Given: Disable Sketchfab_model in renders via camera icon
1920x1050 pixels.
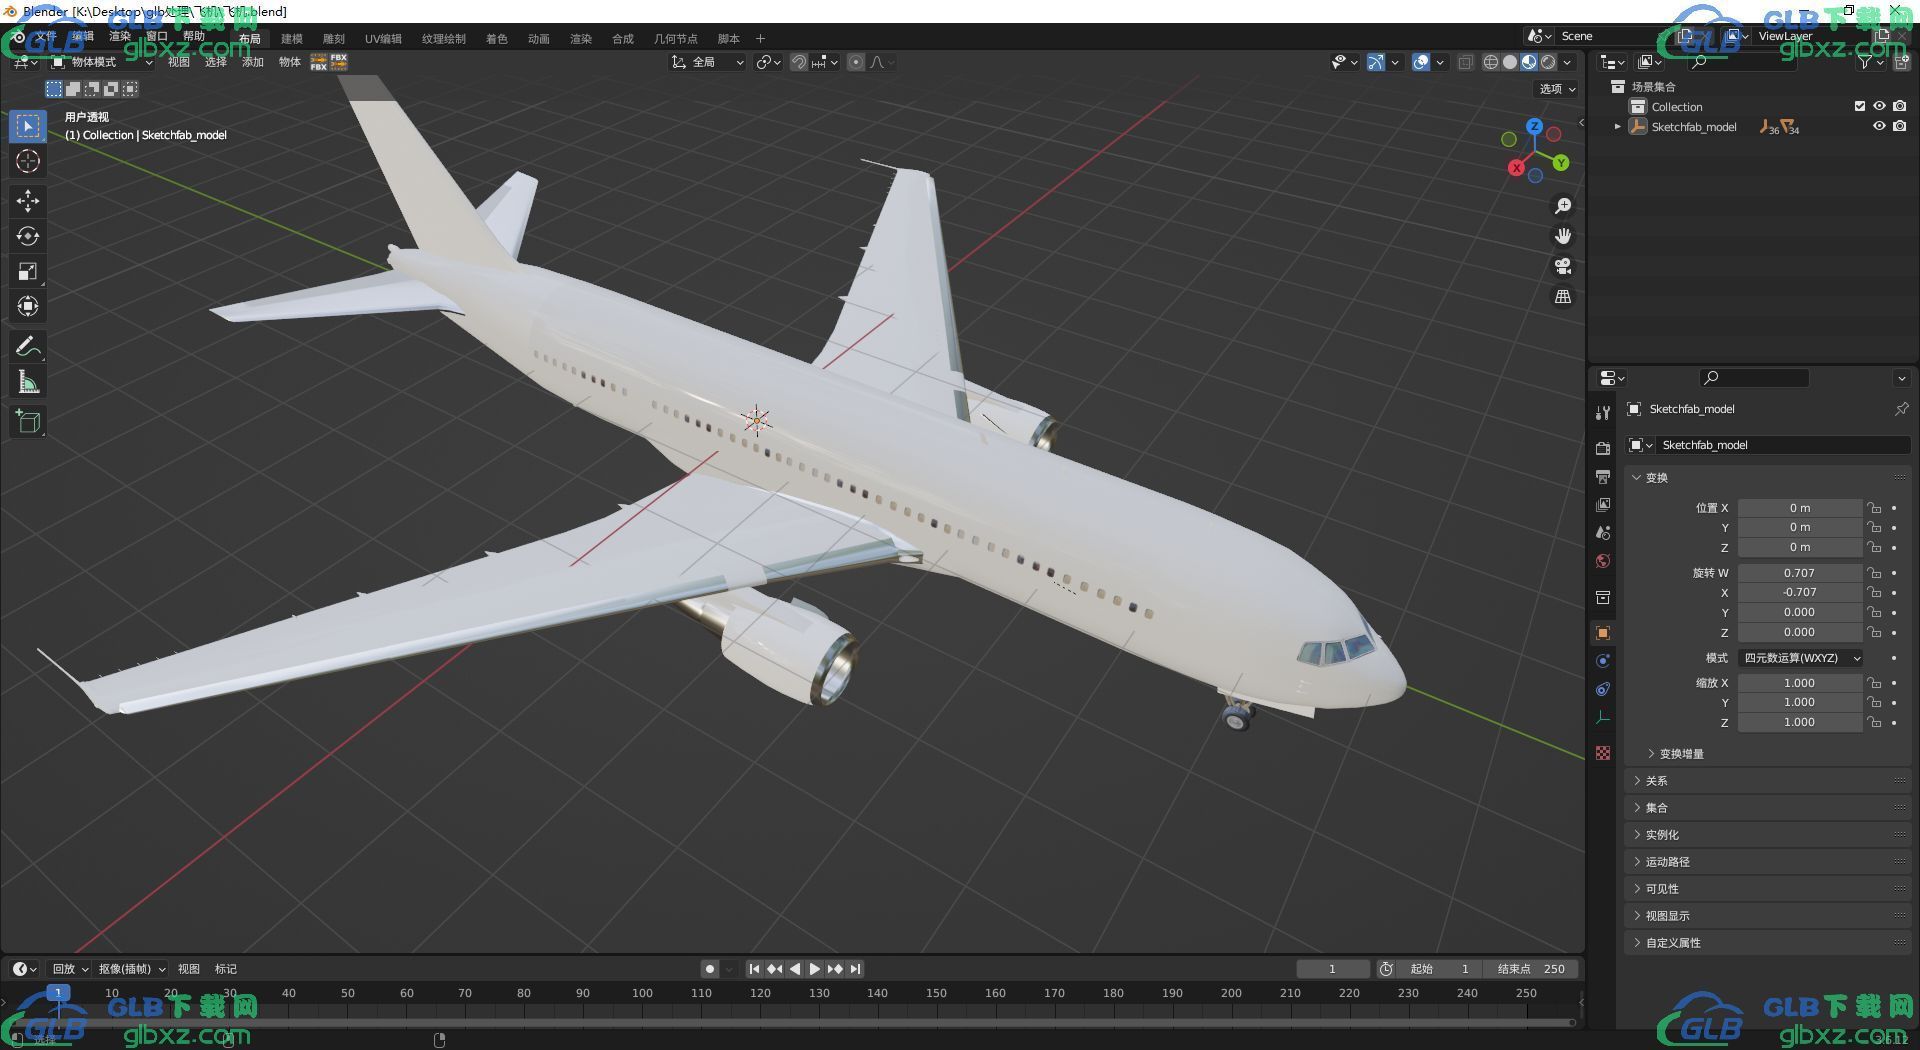Looking at the screenshot, I should (1899, 126).
